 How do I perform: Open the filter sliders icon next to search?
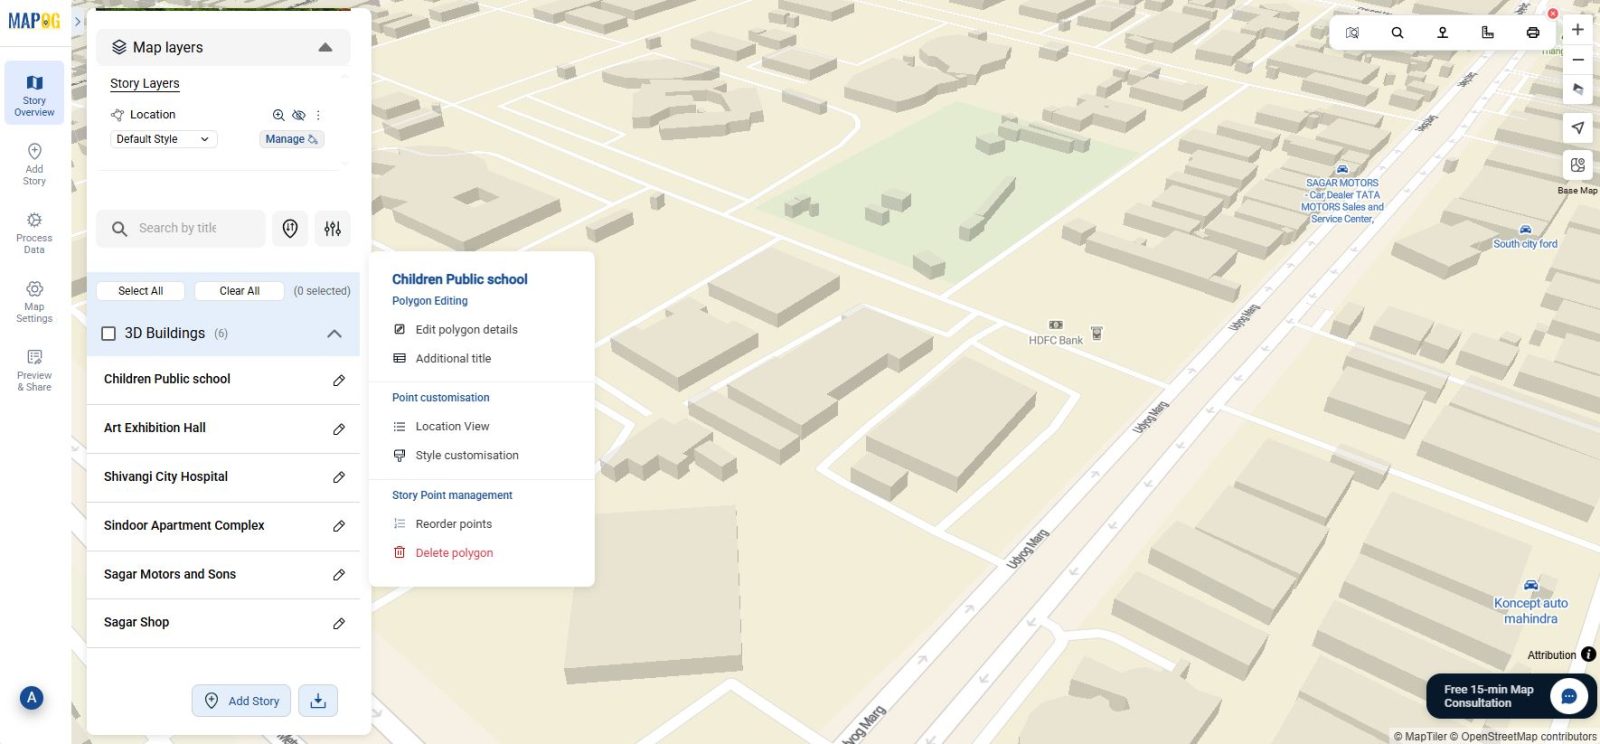click(x=333, y=229)
